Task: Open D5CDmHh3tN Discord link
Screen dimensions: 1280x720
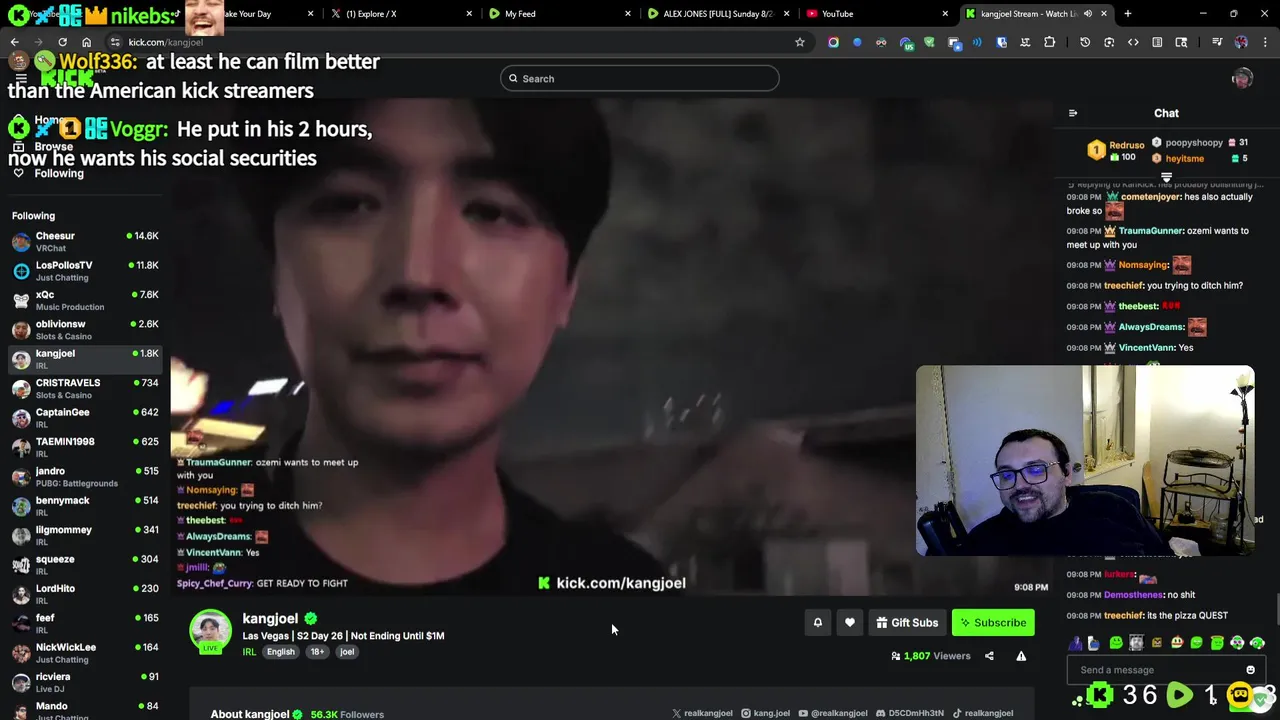Action: (x=909, y=713)
